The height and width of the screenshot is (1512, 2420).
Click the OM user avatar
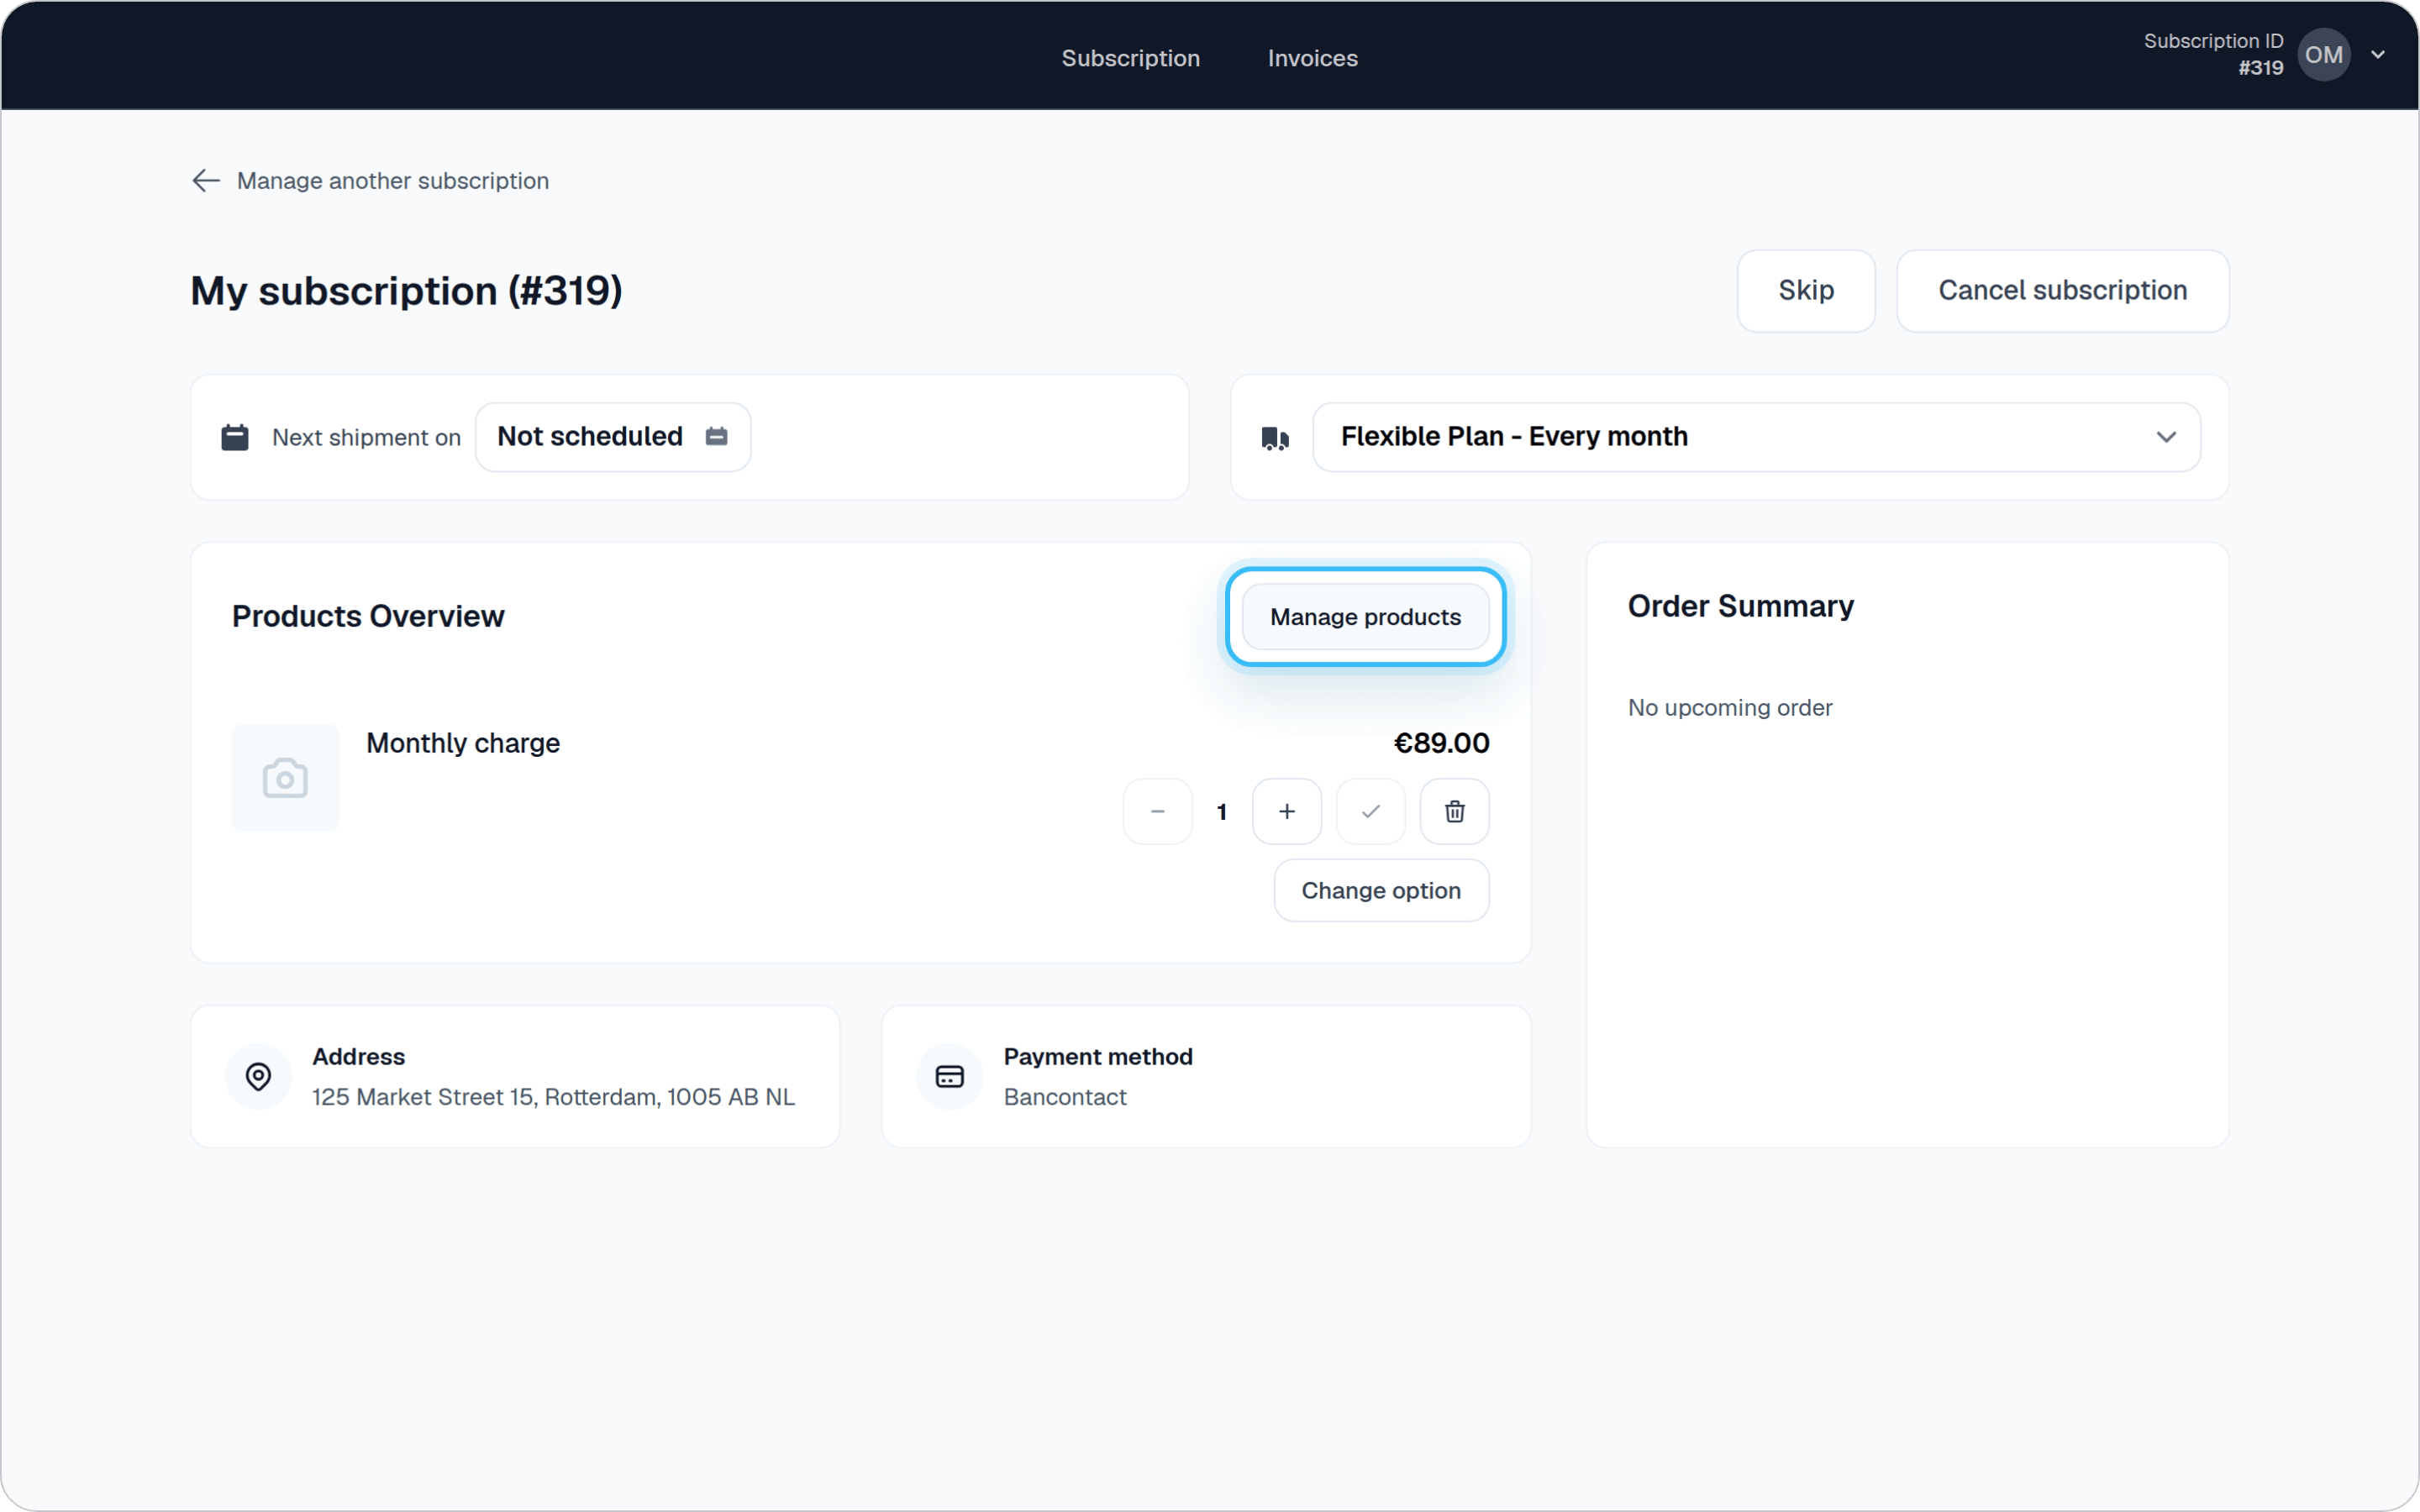point(2323,55)
